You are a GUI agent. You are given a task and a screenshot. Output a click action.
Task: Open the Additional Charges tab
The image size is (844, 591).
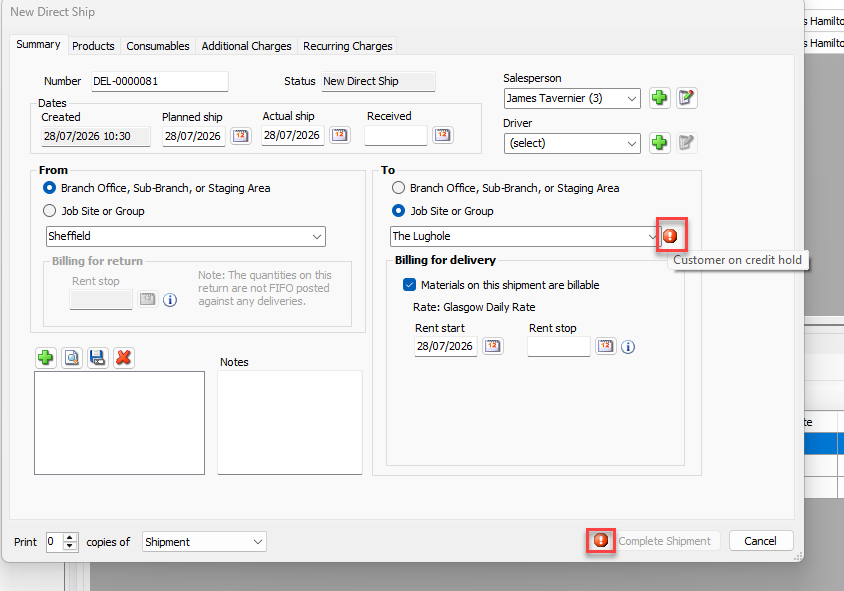[x=247, y=46]
